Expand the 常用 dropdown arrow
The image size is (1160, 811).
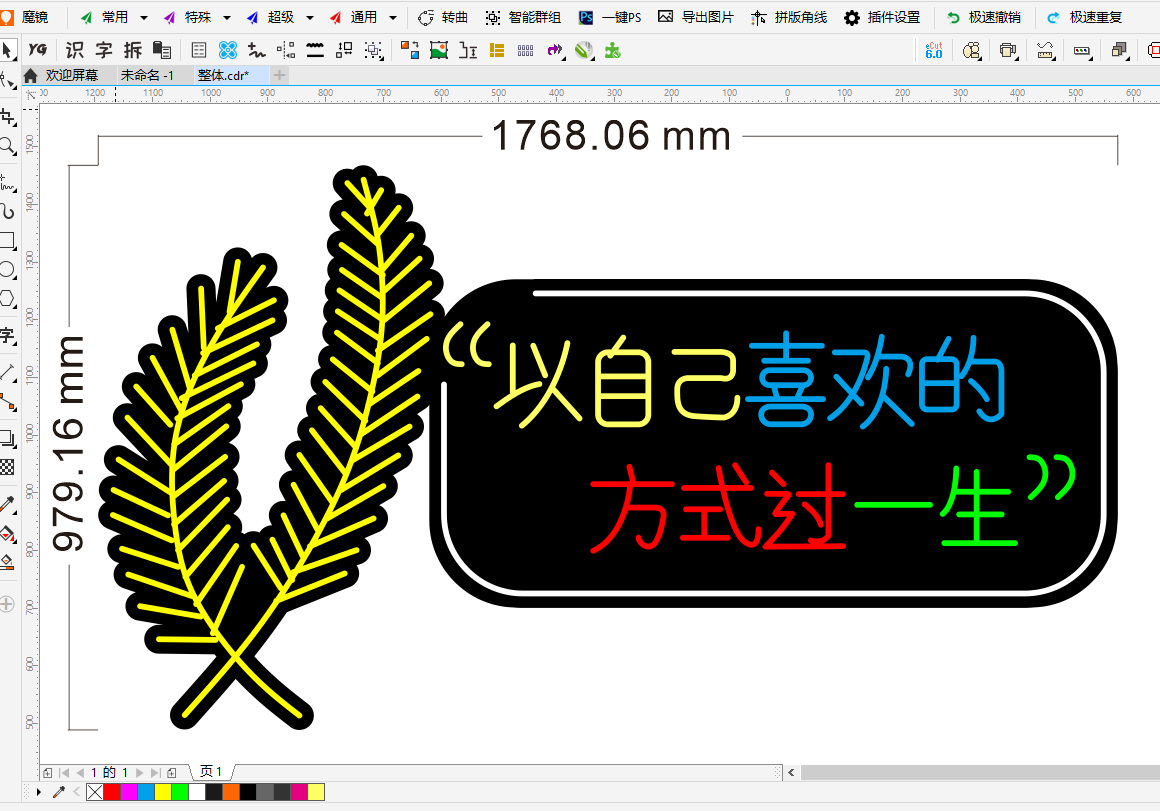pyautogui.click(x=144, y=18)
